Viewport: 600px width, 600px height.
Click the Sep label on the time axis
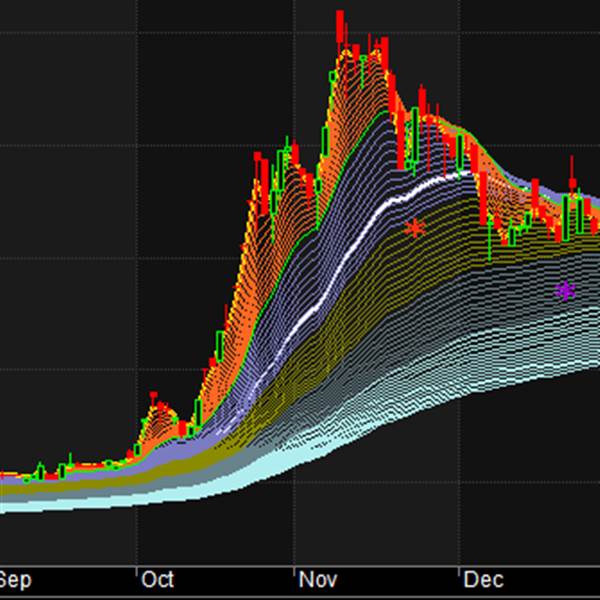[x=15, y=581]
